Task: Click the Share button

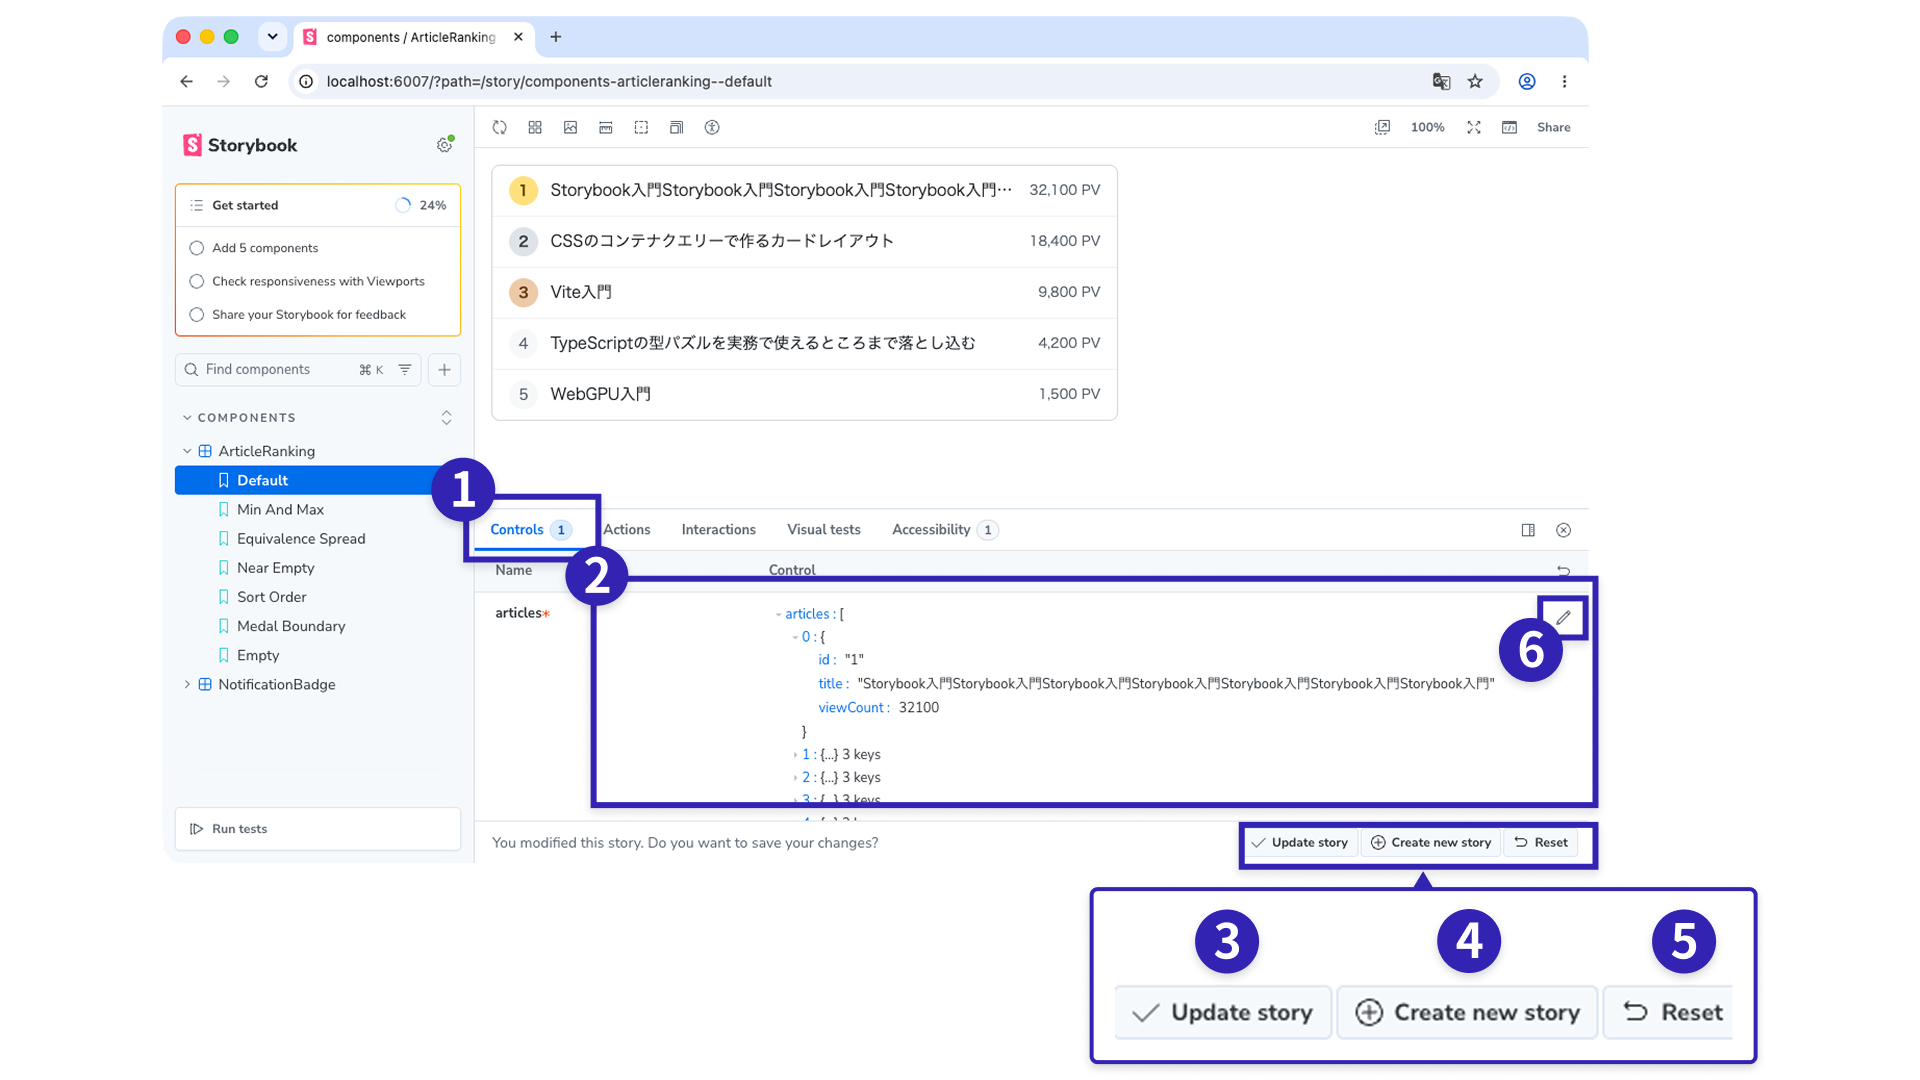Action: (x=1553, y=127)
